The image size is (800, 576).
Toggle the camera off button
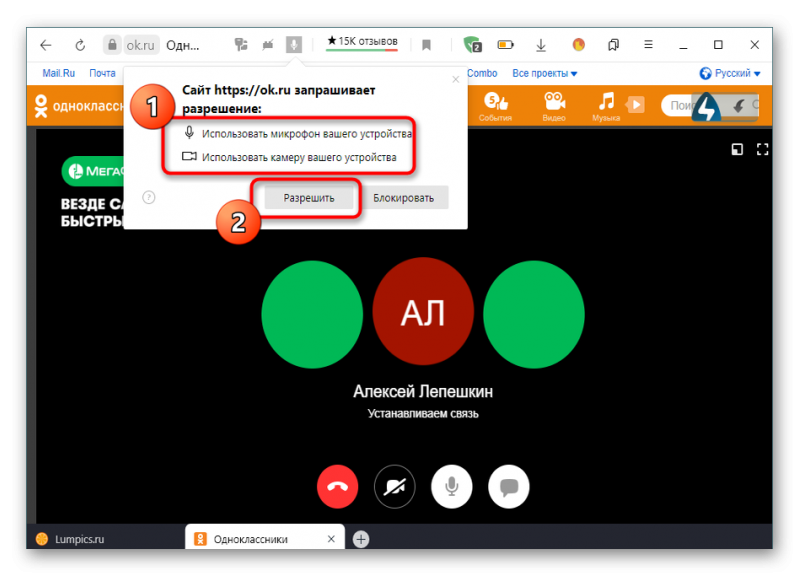(x=394, y=487)
